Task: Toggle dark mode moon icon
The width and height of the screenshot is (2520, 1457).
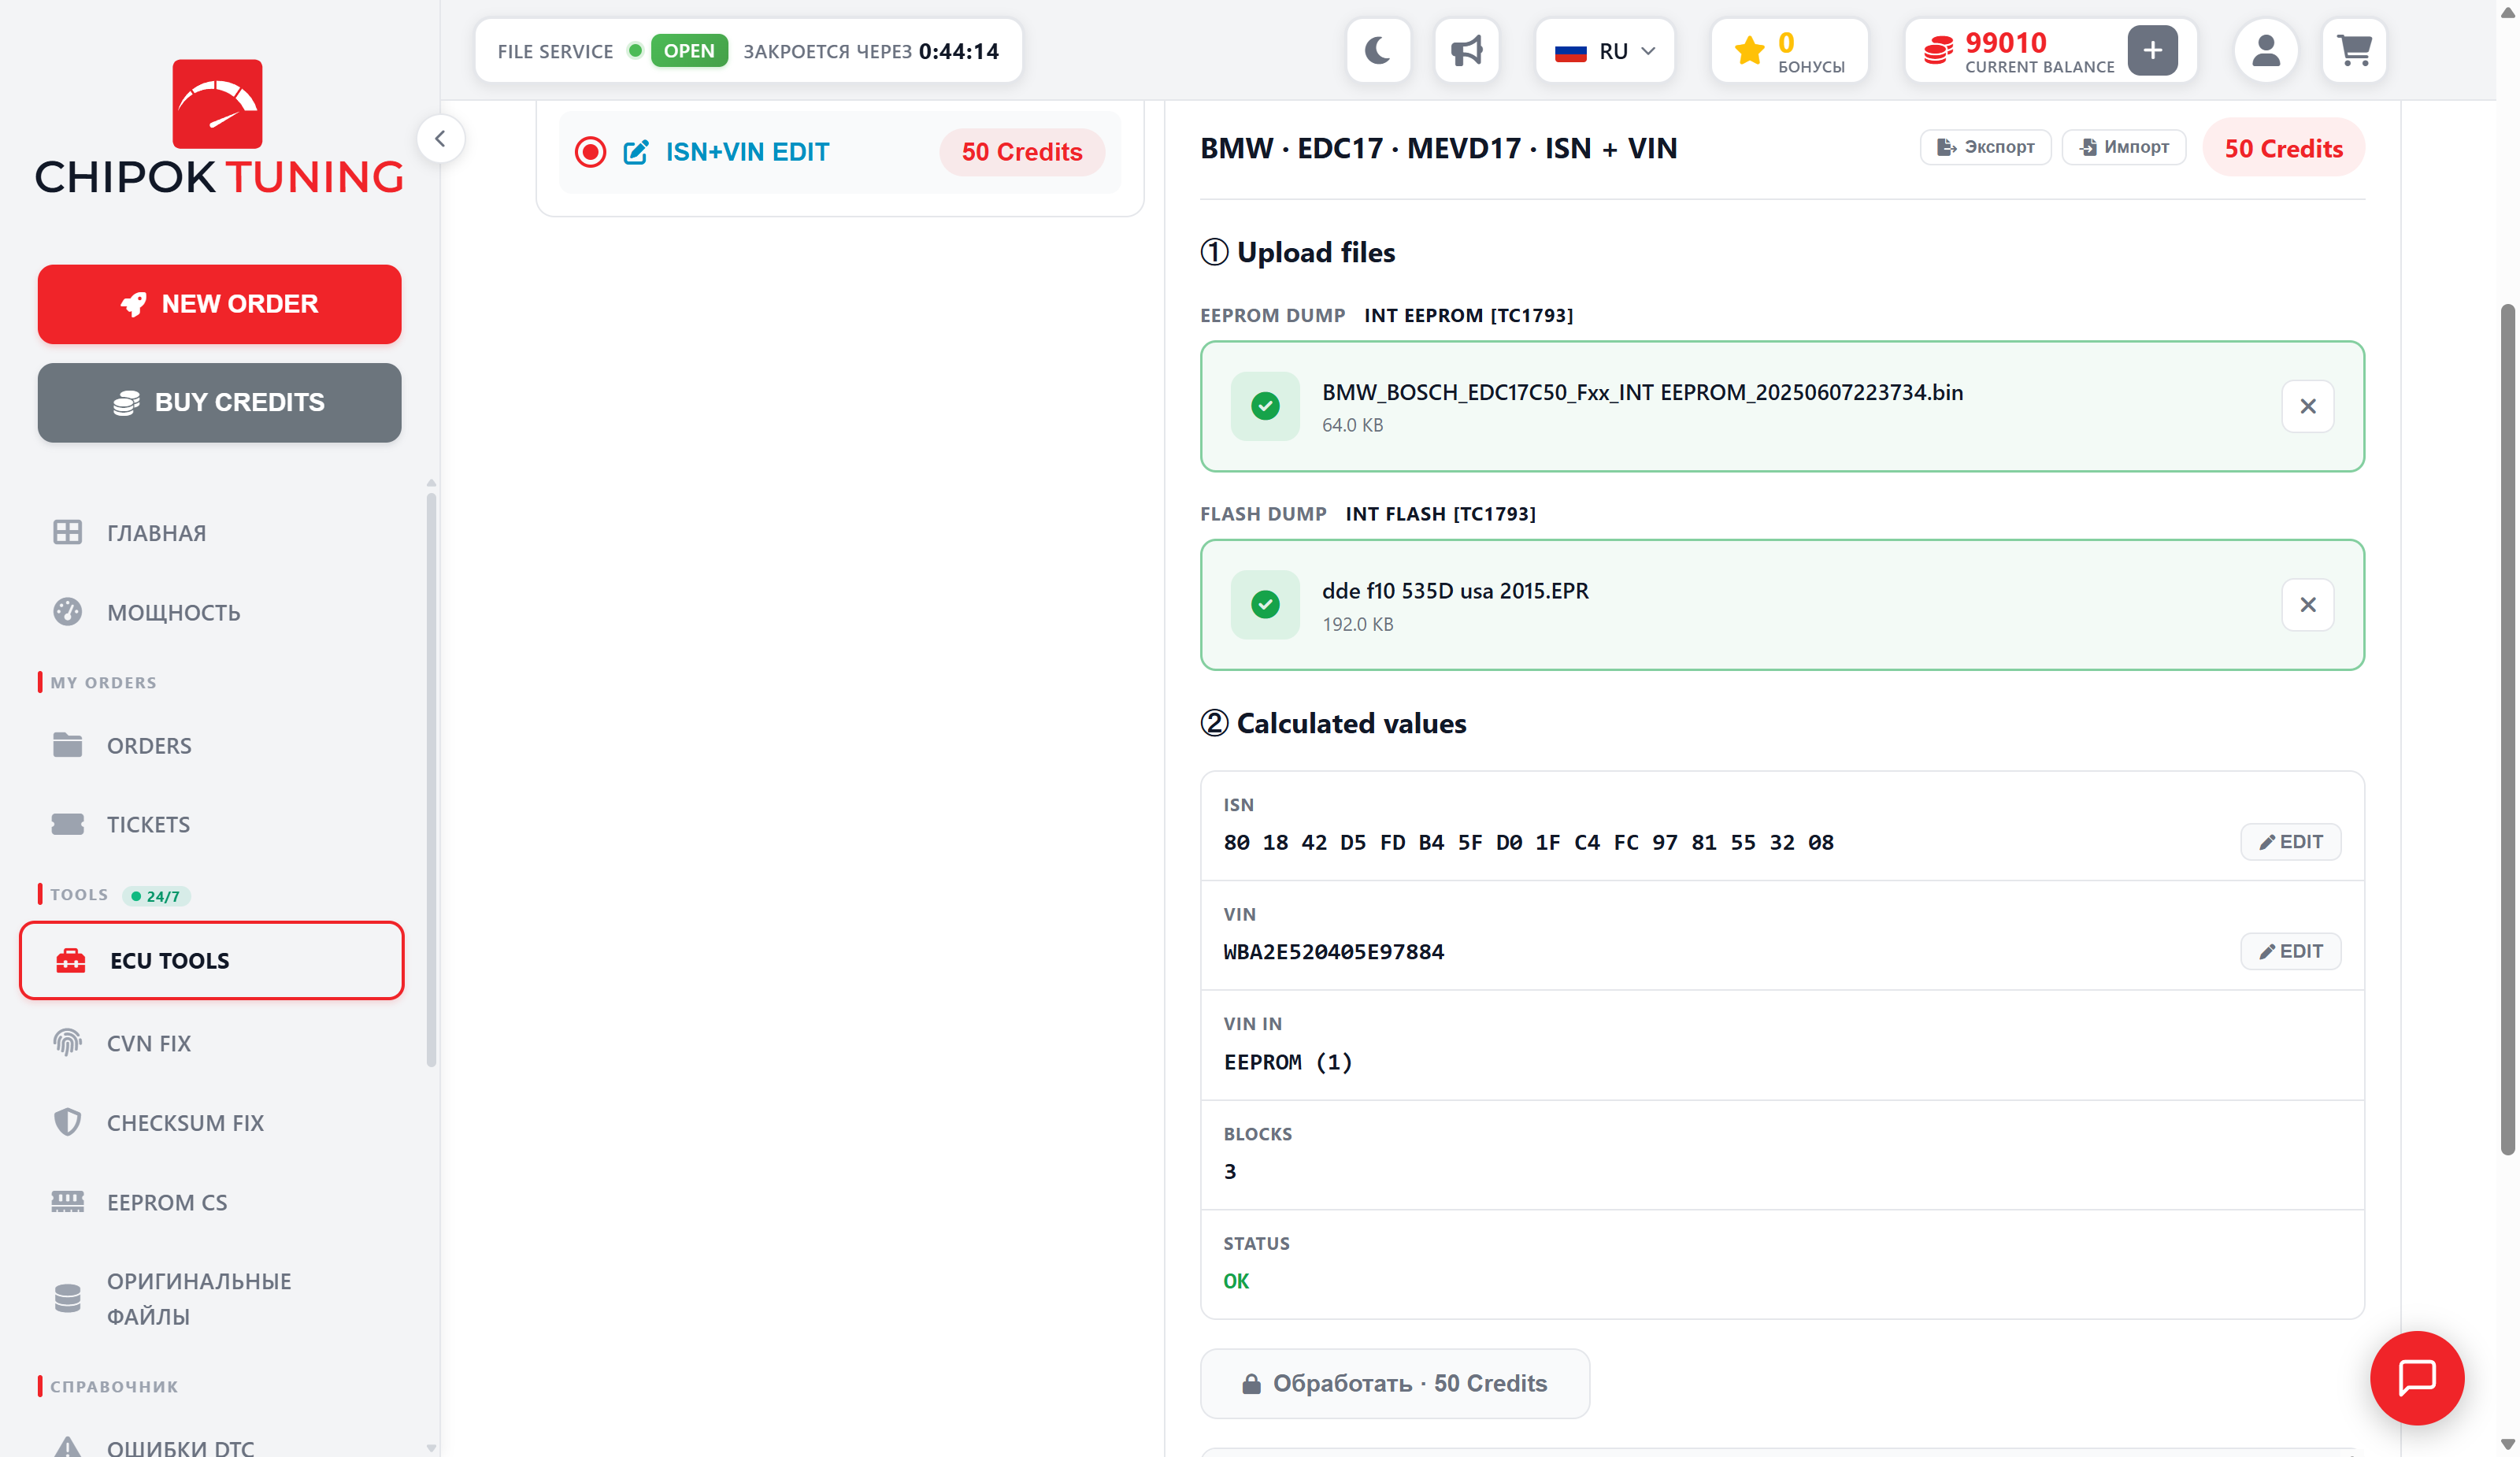Action: (x=1378, y=51)
